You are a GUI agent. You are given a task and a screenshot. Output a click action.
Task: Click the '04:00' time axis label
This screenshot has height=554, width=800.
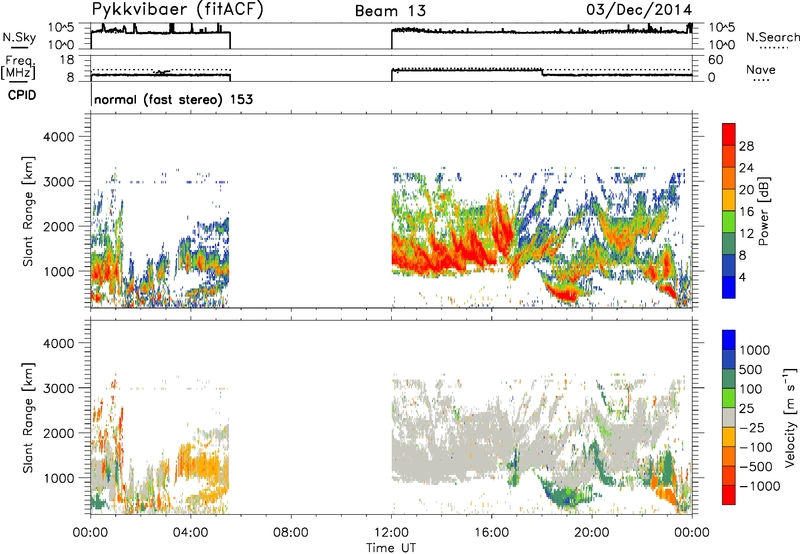(x=191, y=533)
